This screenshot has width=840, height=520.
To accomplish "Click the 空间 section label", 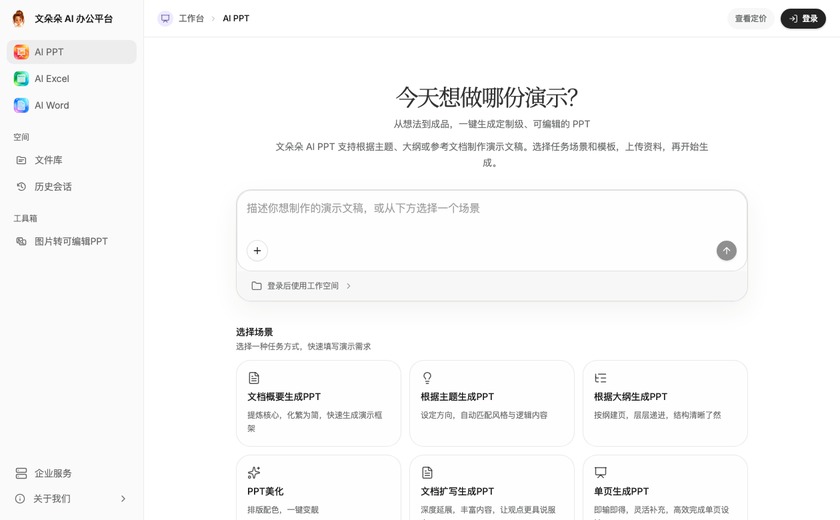I will pyautogui.click(x=21, y=137).
